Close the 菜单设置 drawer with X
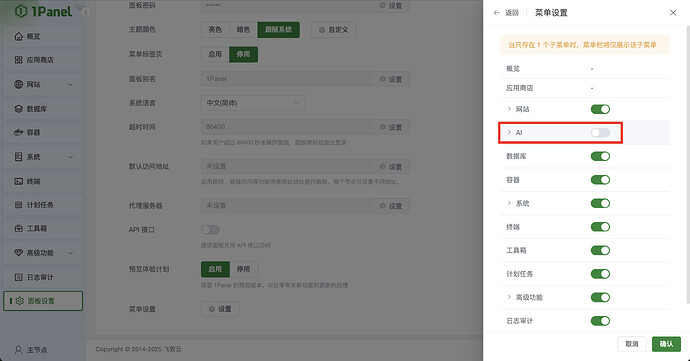The height and width of the screenshot is (361, 690). (x=673, y=13)
